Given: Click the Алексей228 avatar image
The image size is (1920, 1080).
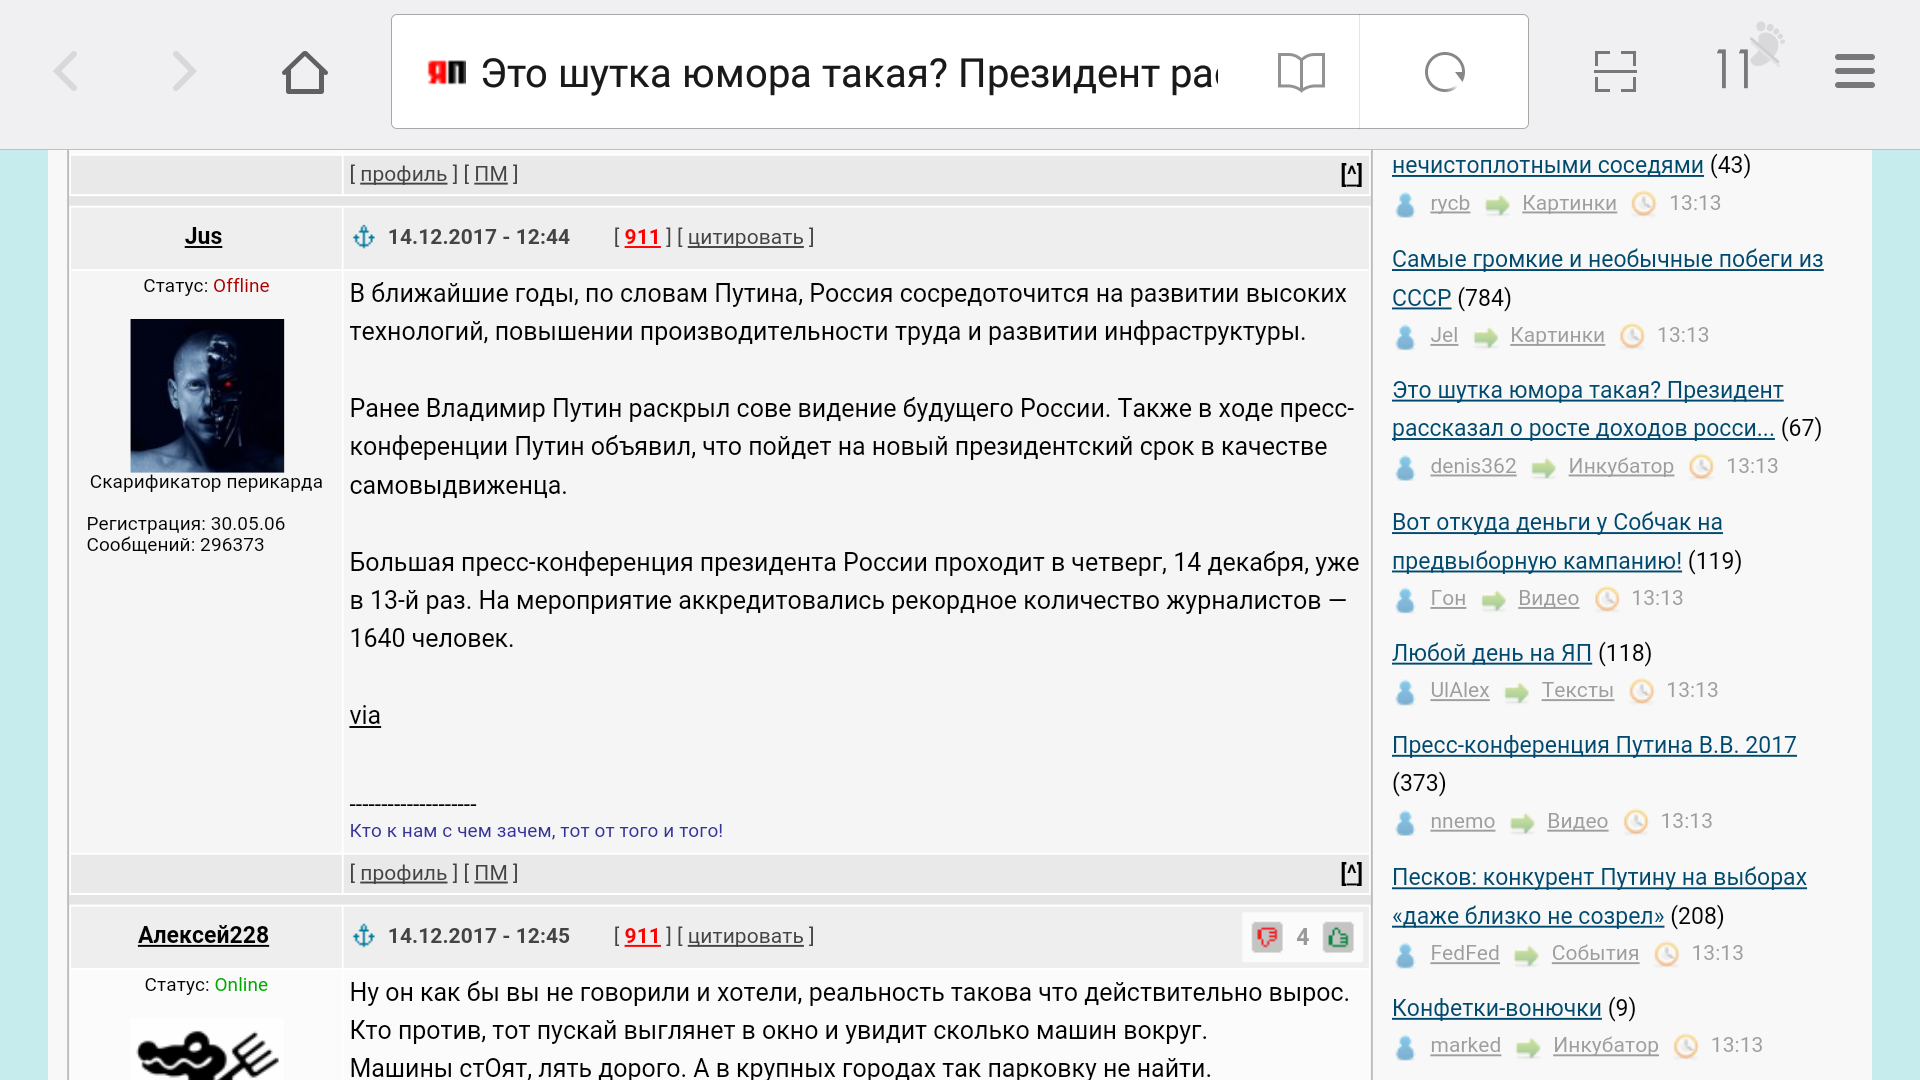Looking at the screenshot, I should tap(207, 1050).
